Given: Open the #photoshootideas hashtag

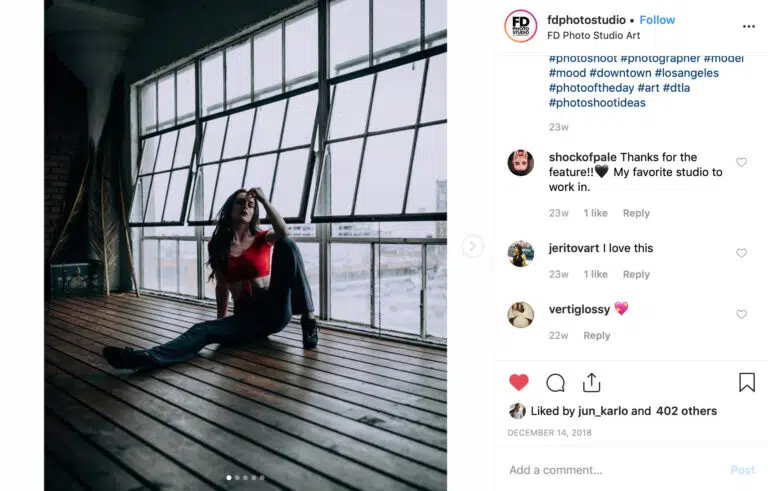Looking at the screenshot, I should (x=597, y=103).
